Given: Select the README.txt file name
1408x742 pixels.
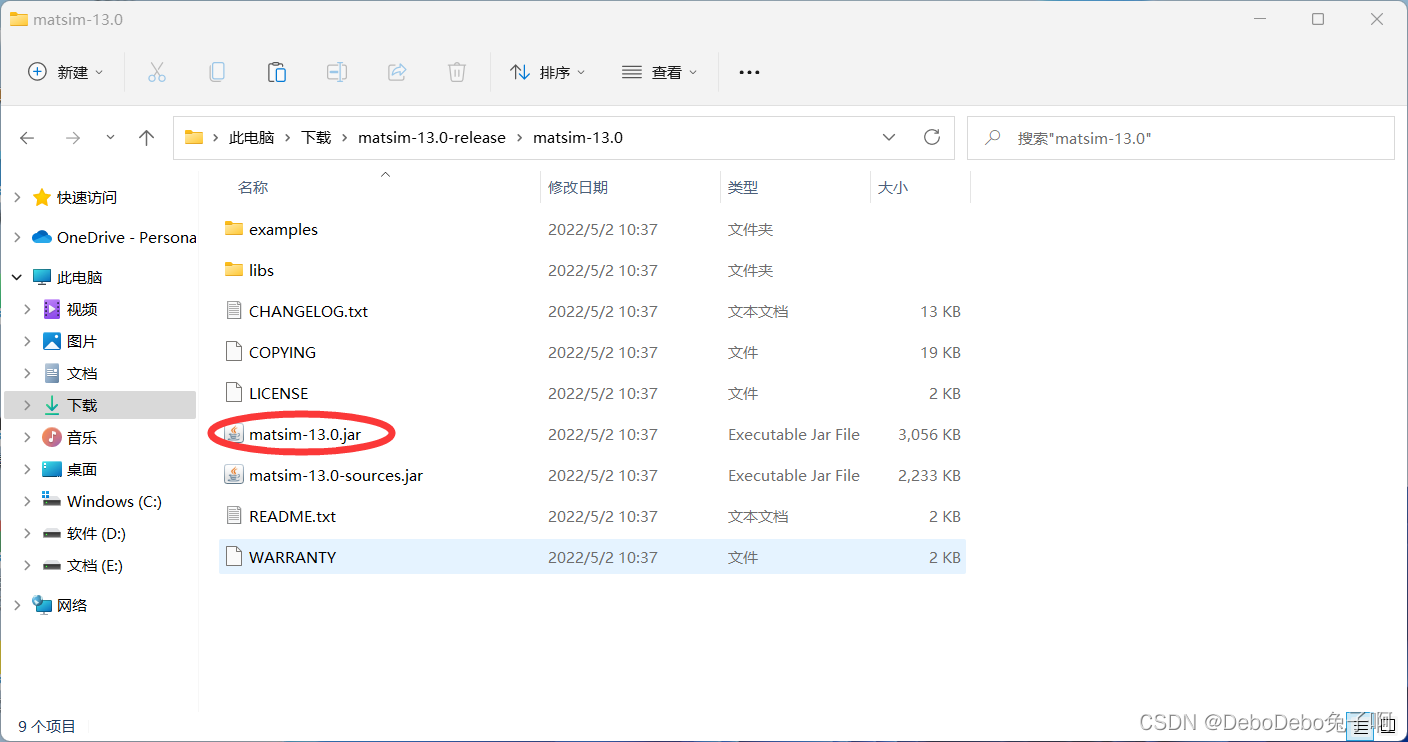Looking at the screenshot, I should 292,516.
